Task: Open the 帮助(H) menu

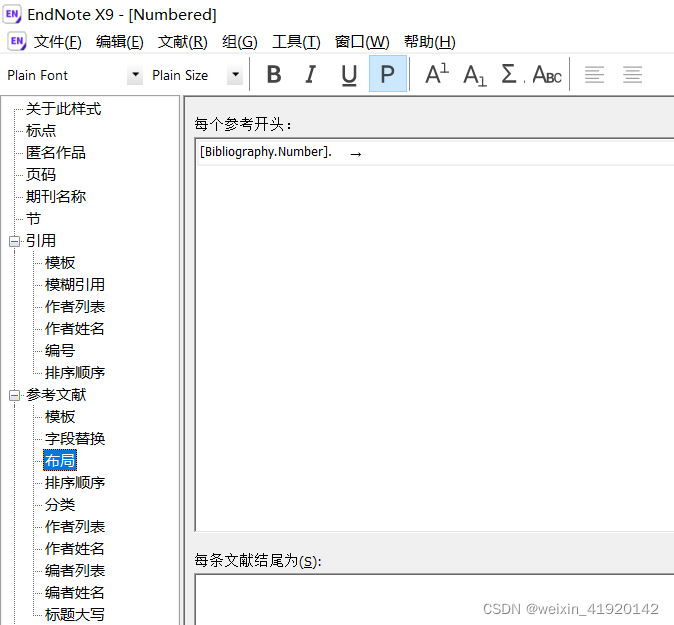Action: pyautogui.click(x=429, y=42)
